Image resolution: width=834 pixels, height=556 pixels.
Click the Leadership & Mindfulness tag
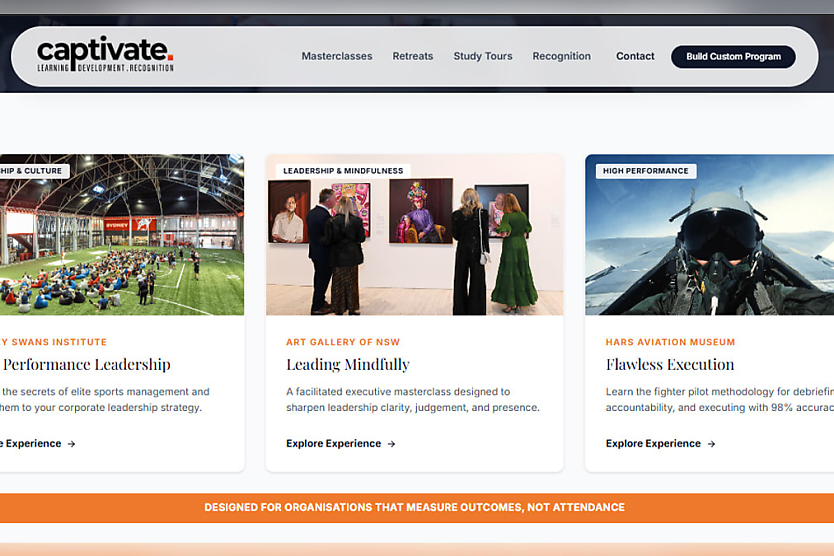[343, 171]
